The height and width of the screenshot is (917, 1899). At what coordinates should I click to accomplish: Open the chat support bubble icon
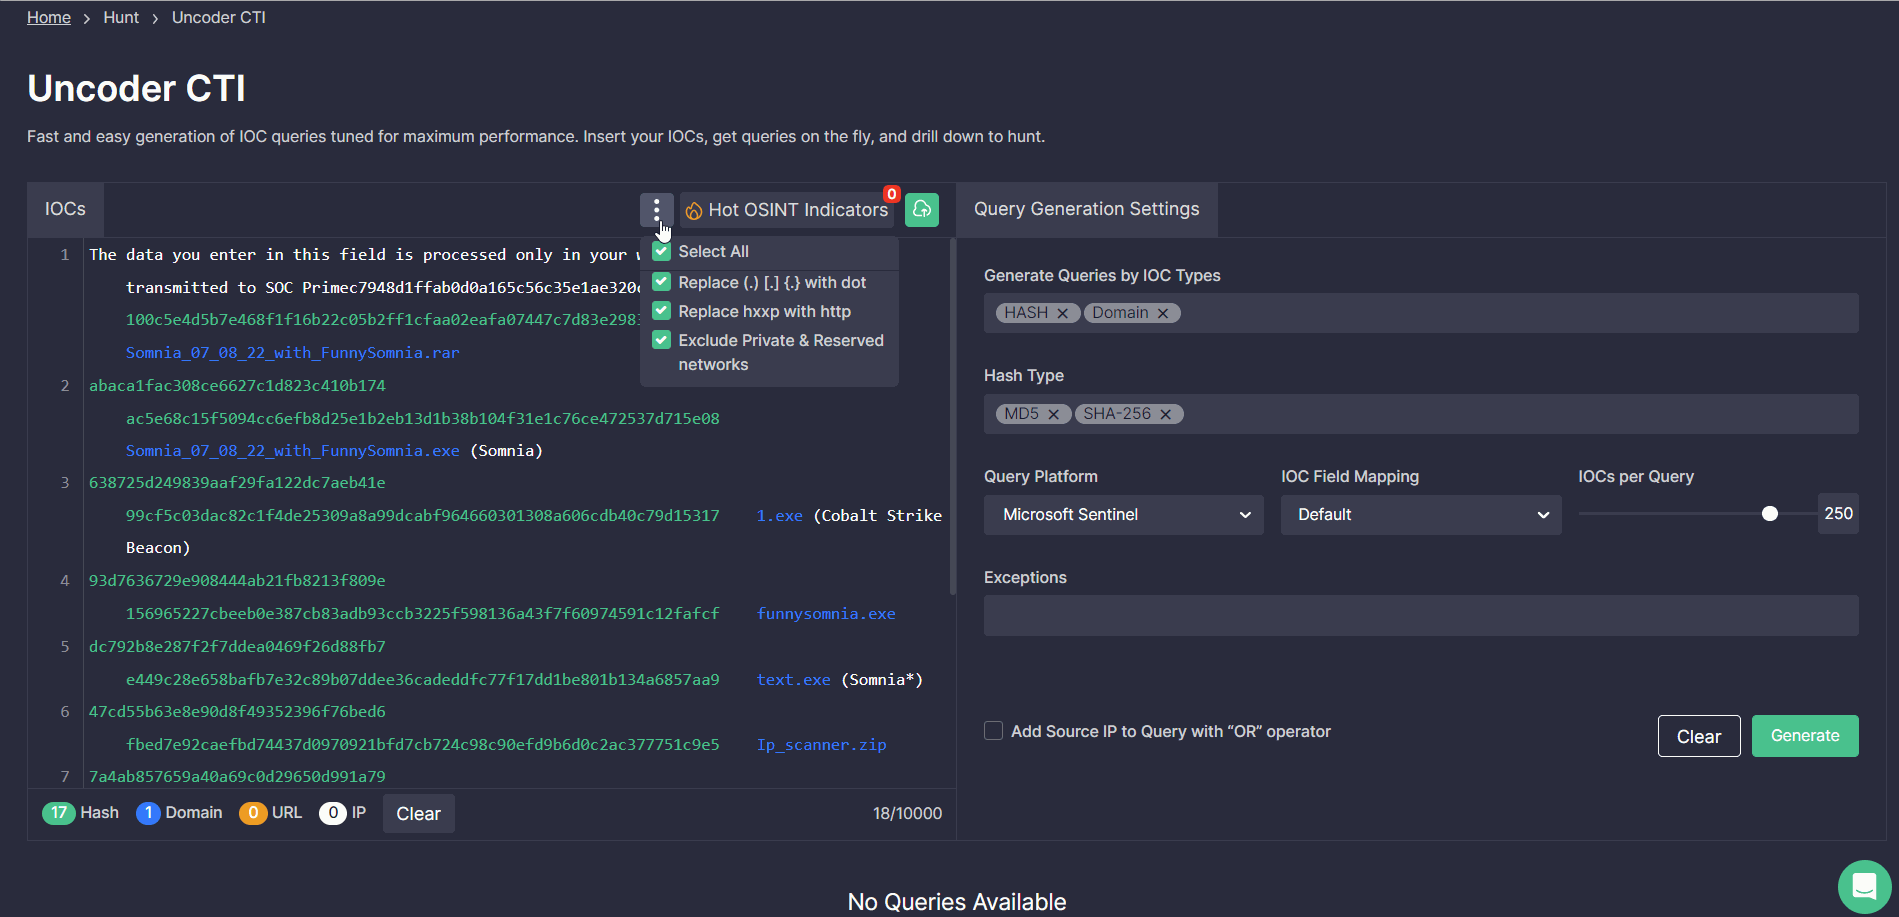click(x=1864, y=886)
